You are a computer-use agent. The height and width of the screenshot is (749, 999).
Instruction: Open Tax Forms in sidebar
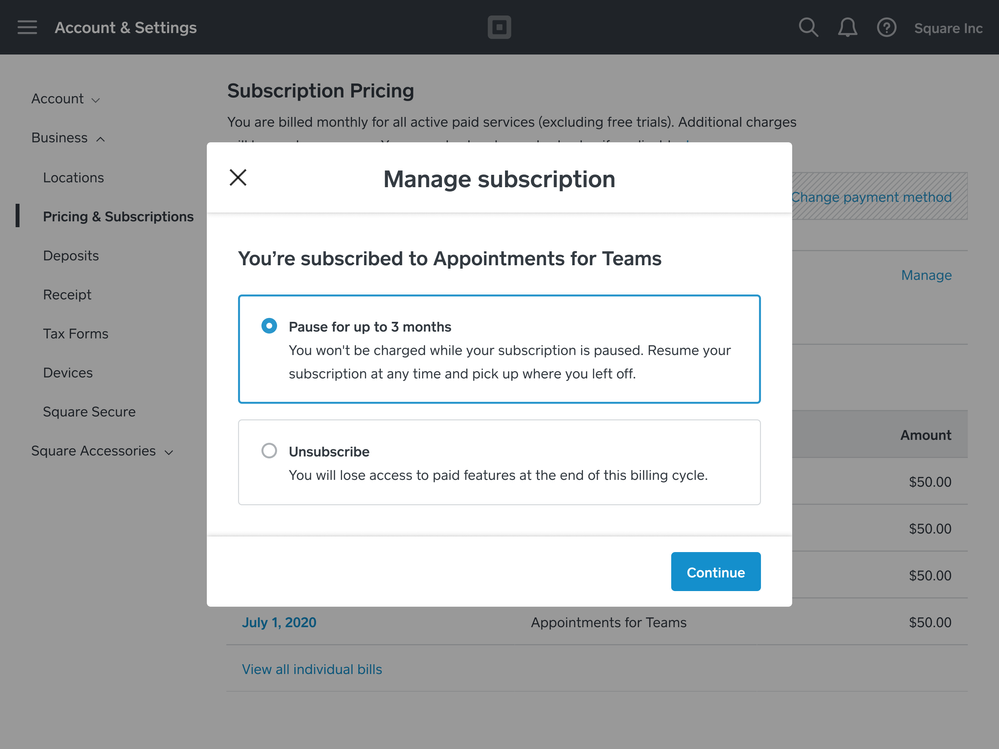pyautogui.click(x=76, y=333)
